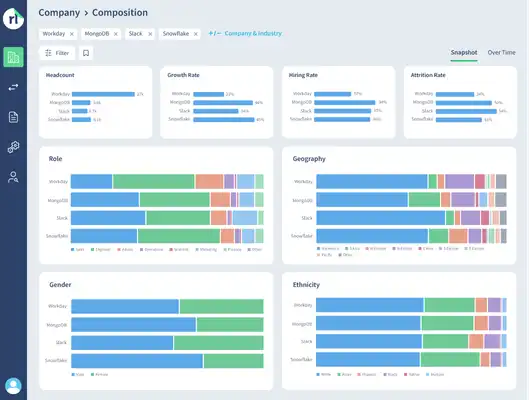Remove the Workday company chip

(x=72, y=34)
